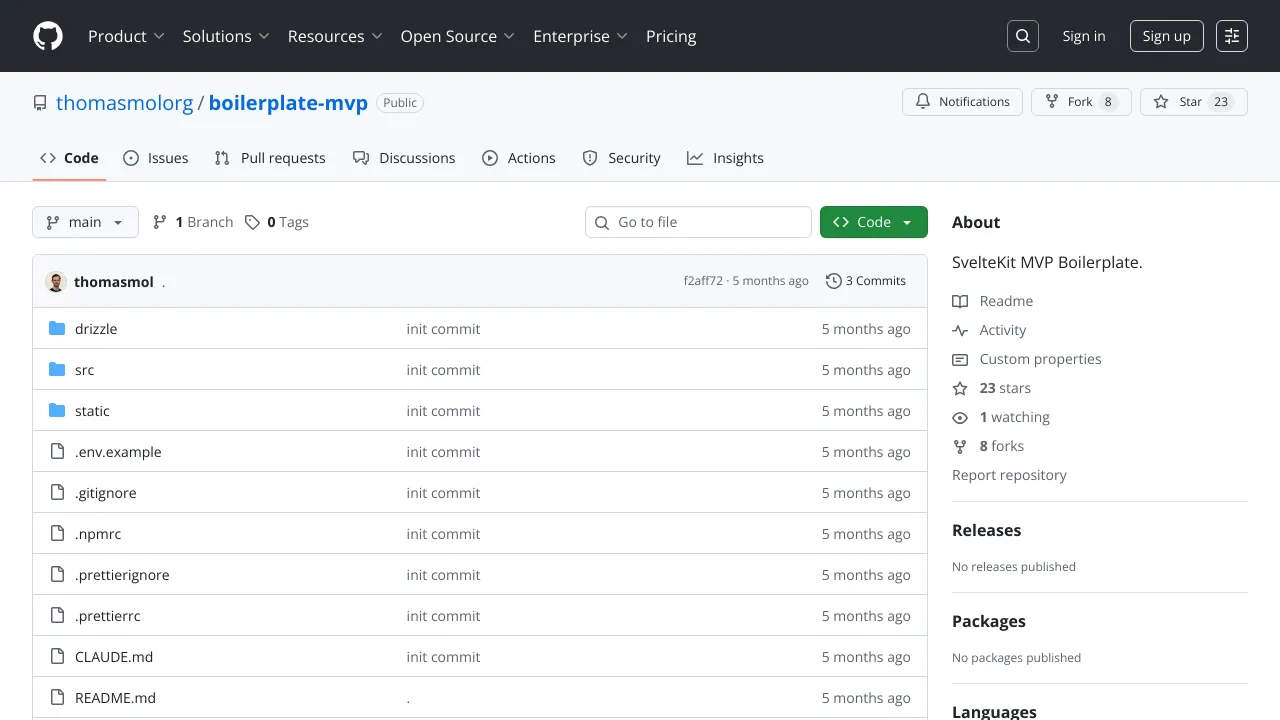The image size is (1280, 720).
Task: Open the appearance settings icon beside Sign up
Action: [1232, 36]
